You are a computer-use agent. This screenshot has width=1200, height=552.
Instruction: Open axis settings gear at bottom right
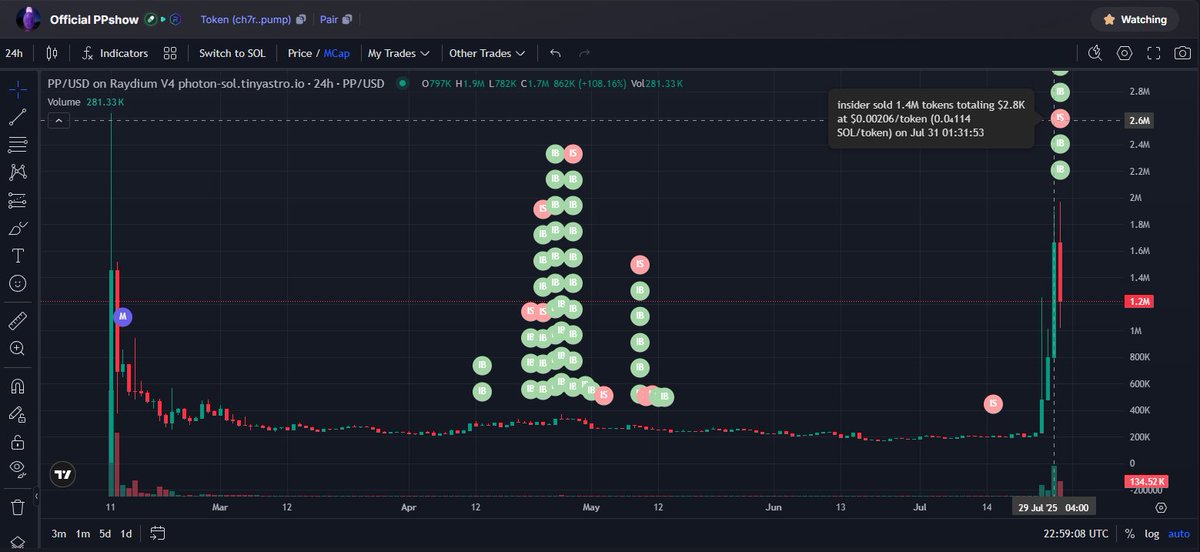[1160, 508]
